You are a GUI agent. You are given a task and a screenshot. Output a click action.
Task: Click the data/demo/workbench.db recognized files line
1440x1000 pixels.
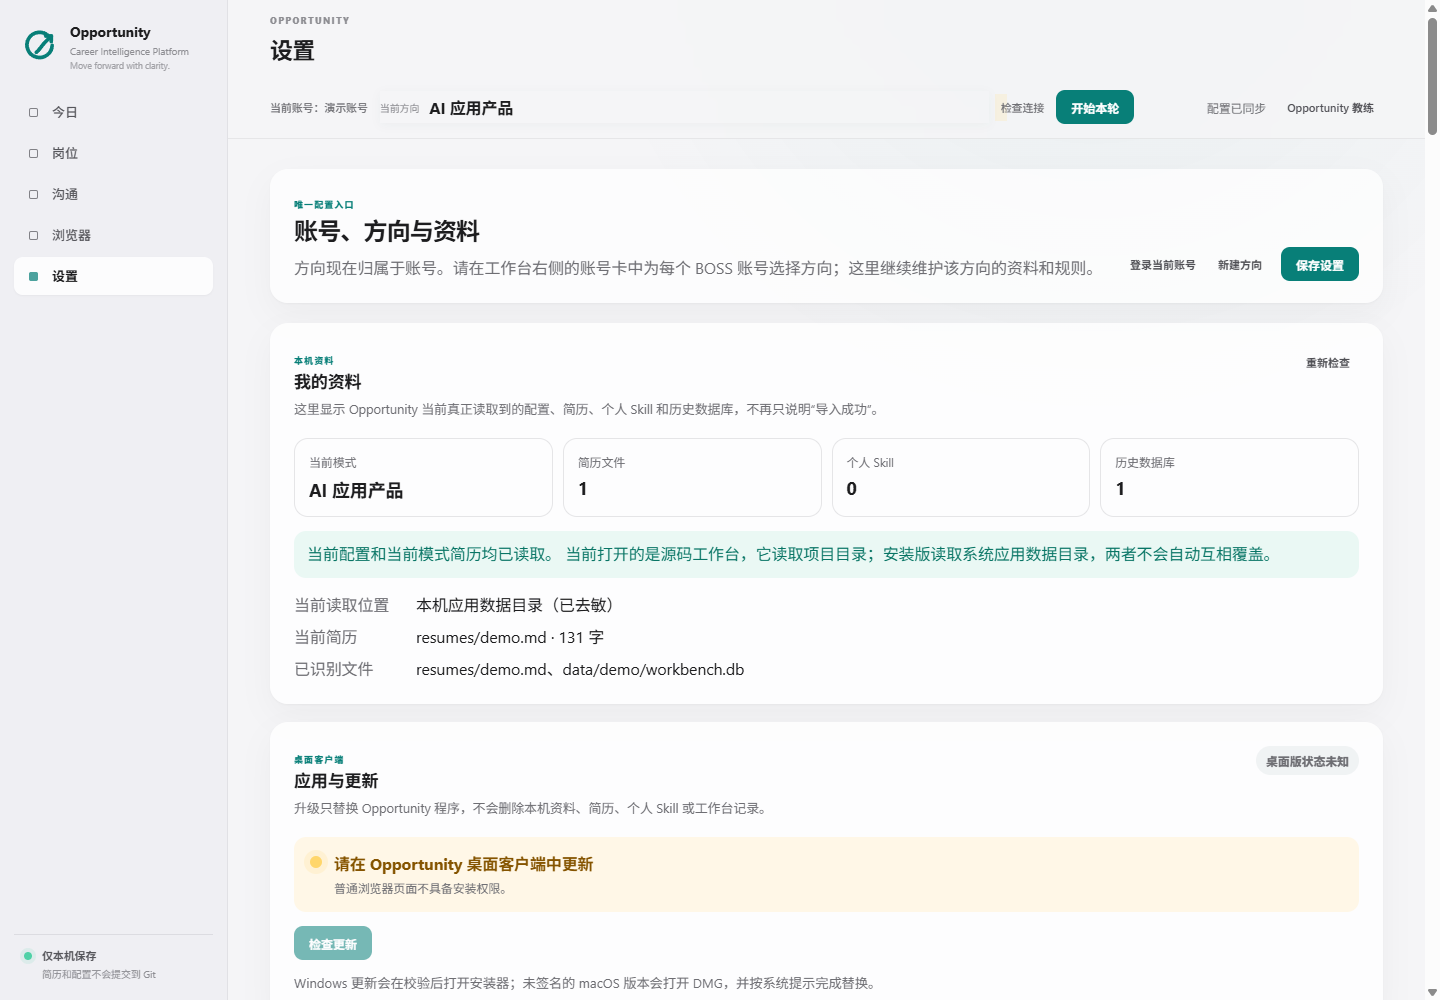pos(580,669)
